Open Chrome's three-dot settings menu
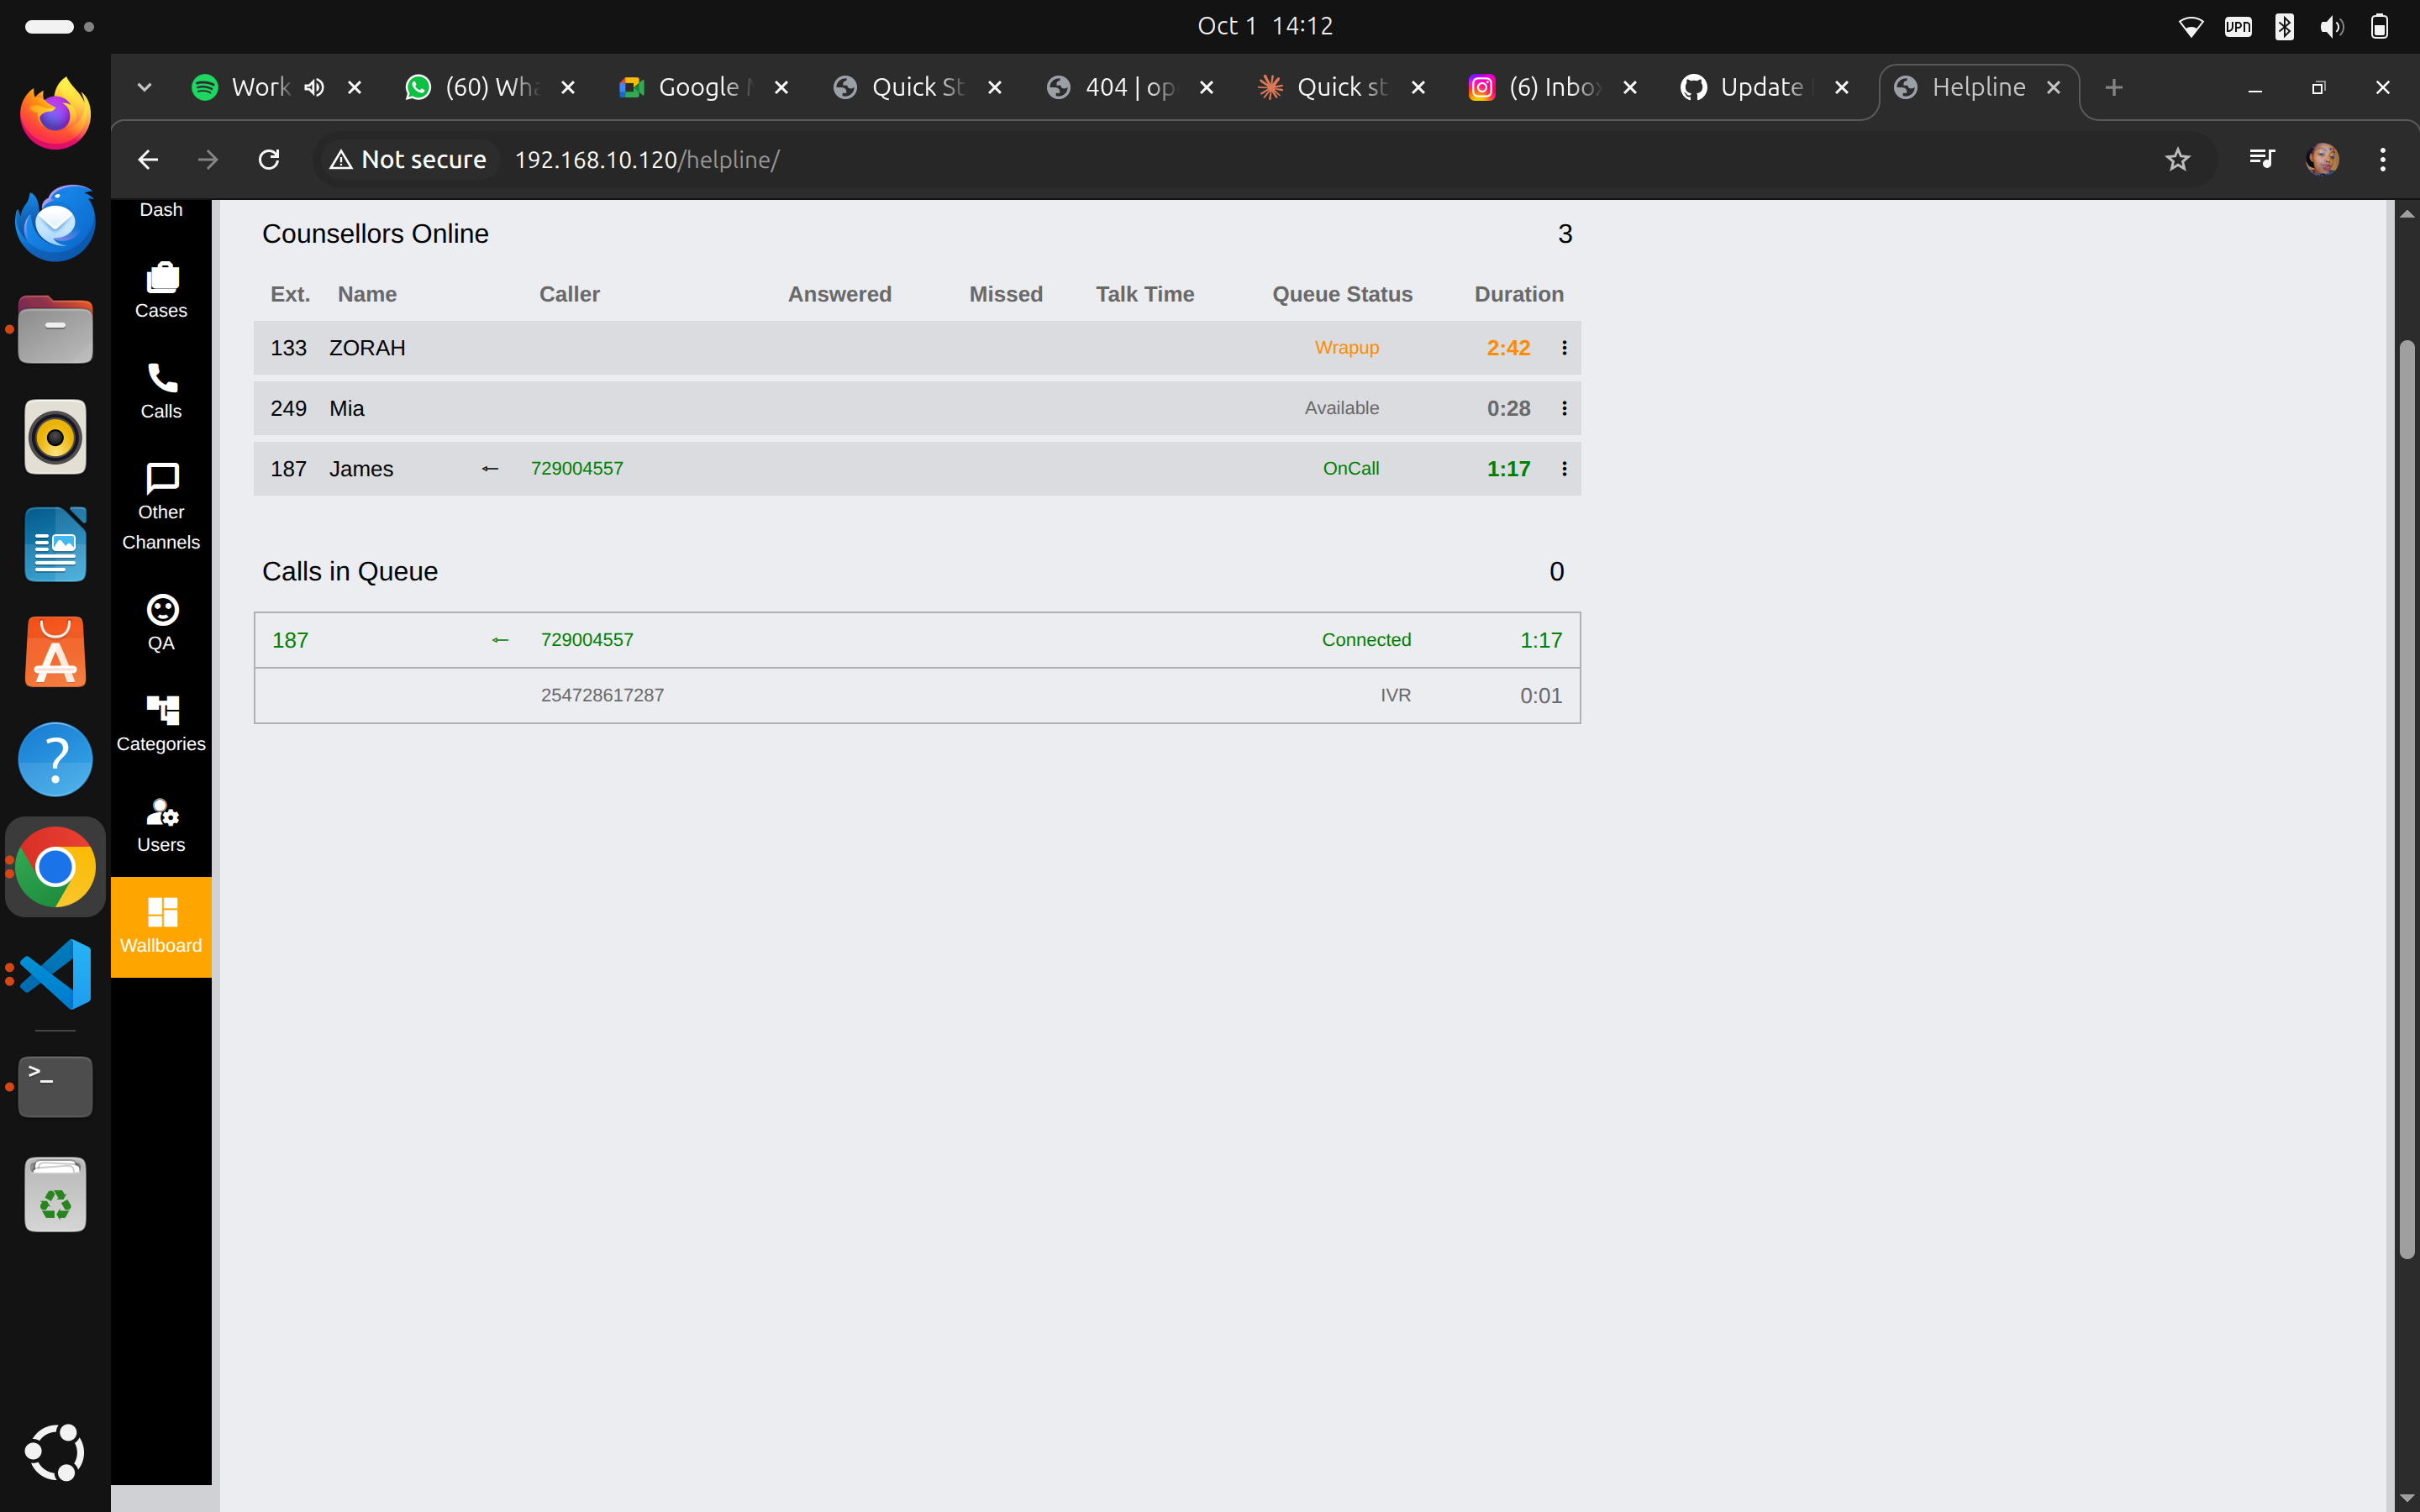The height and width of the screenshot is (1512, 2420). (2383, 159)
